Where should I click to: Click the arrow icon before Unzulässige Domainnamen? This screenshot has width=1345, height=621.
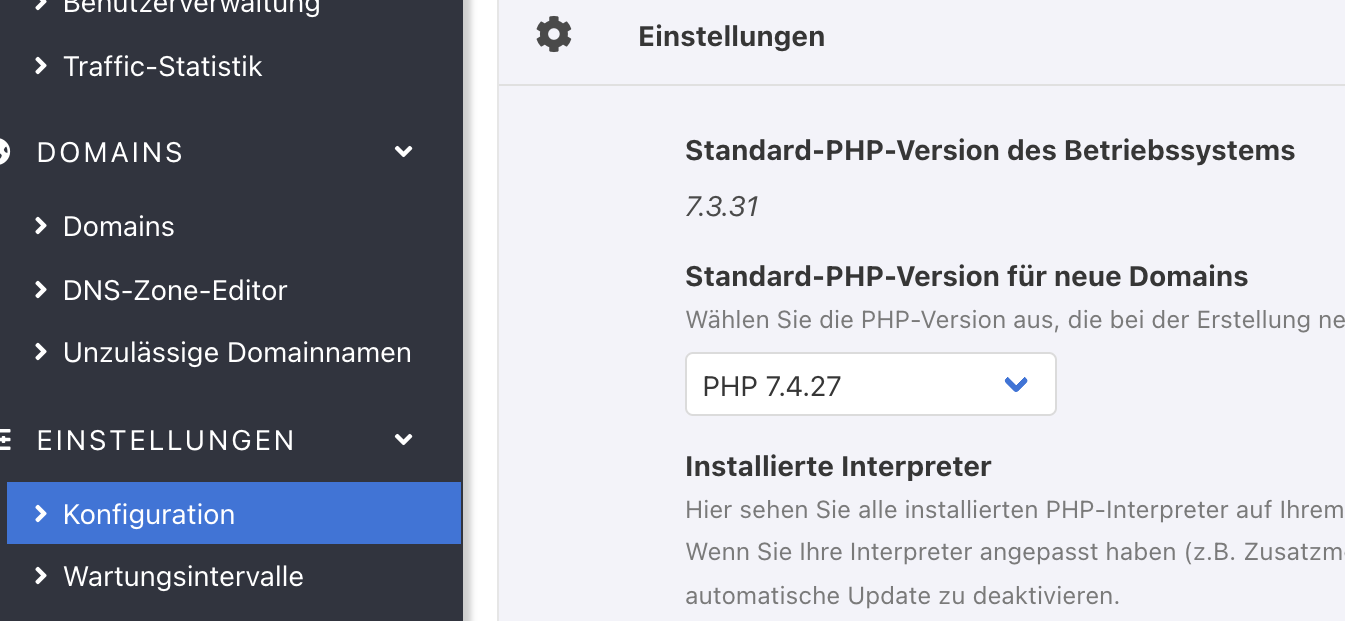click(x=41, y=352)
